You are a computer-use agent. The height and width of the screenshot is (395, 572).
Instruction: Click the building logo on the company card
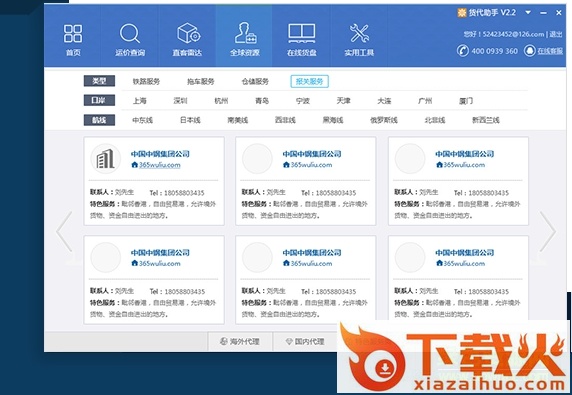(105, 159)
